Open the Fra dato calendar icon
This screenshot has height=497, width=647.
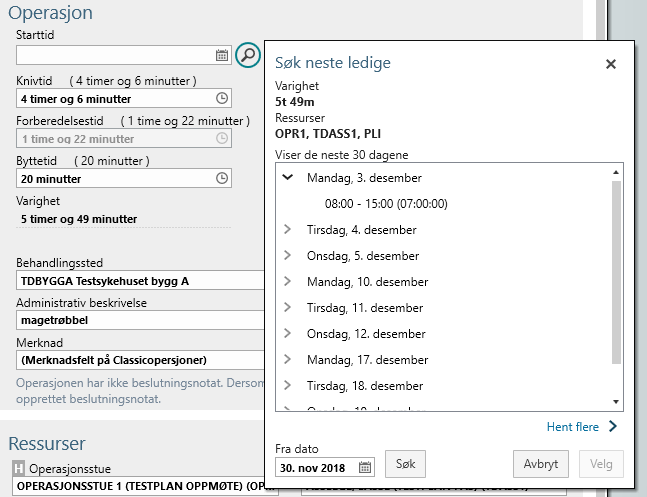click(365, 466)
